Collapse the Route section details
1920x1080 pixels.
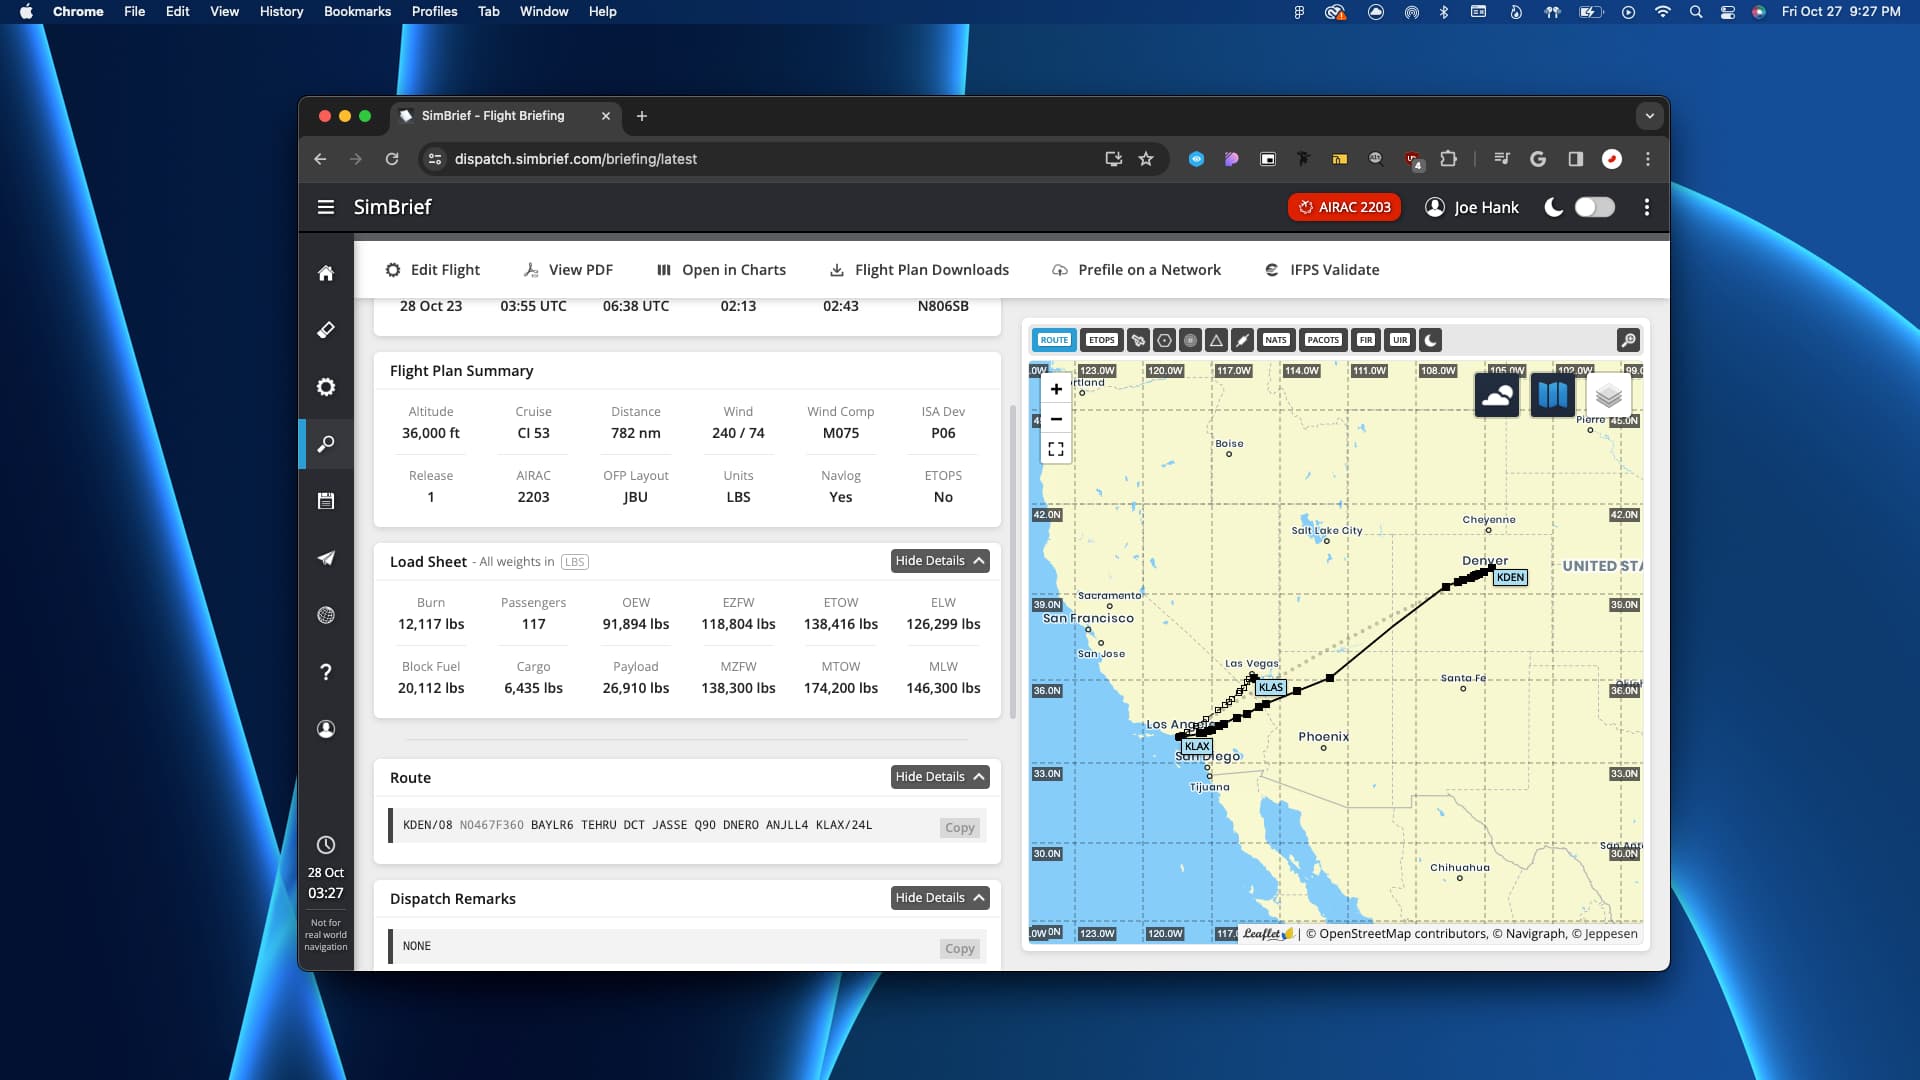point(939,777)
